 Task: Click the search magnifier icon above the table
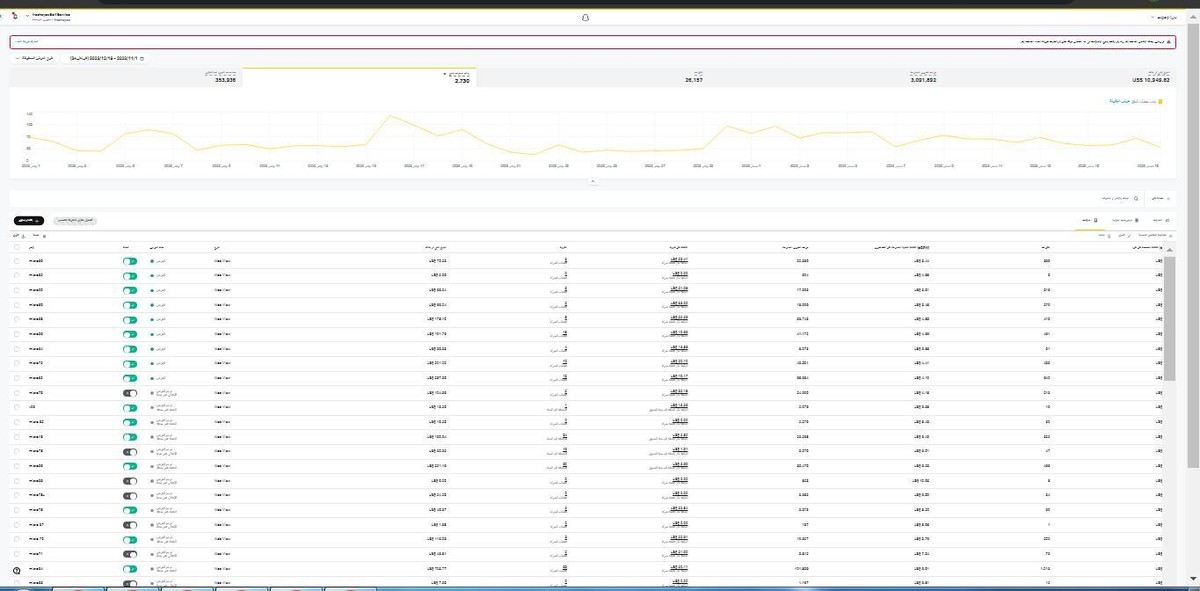pyautogui.click(x=1136, y=198)
